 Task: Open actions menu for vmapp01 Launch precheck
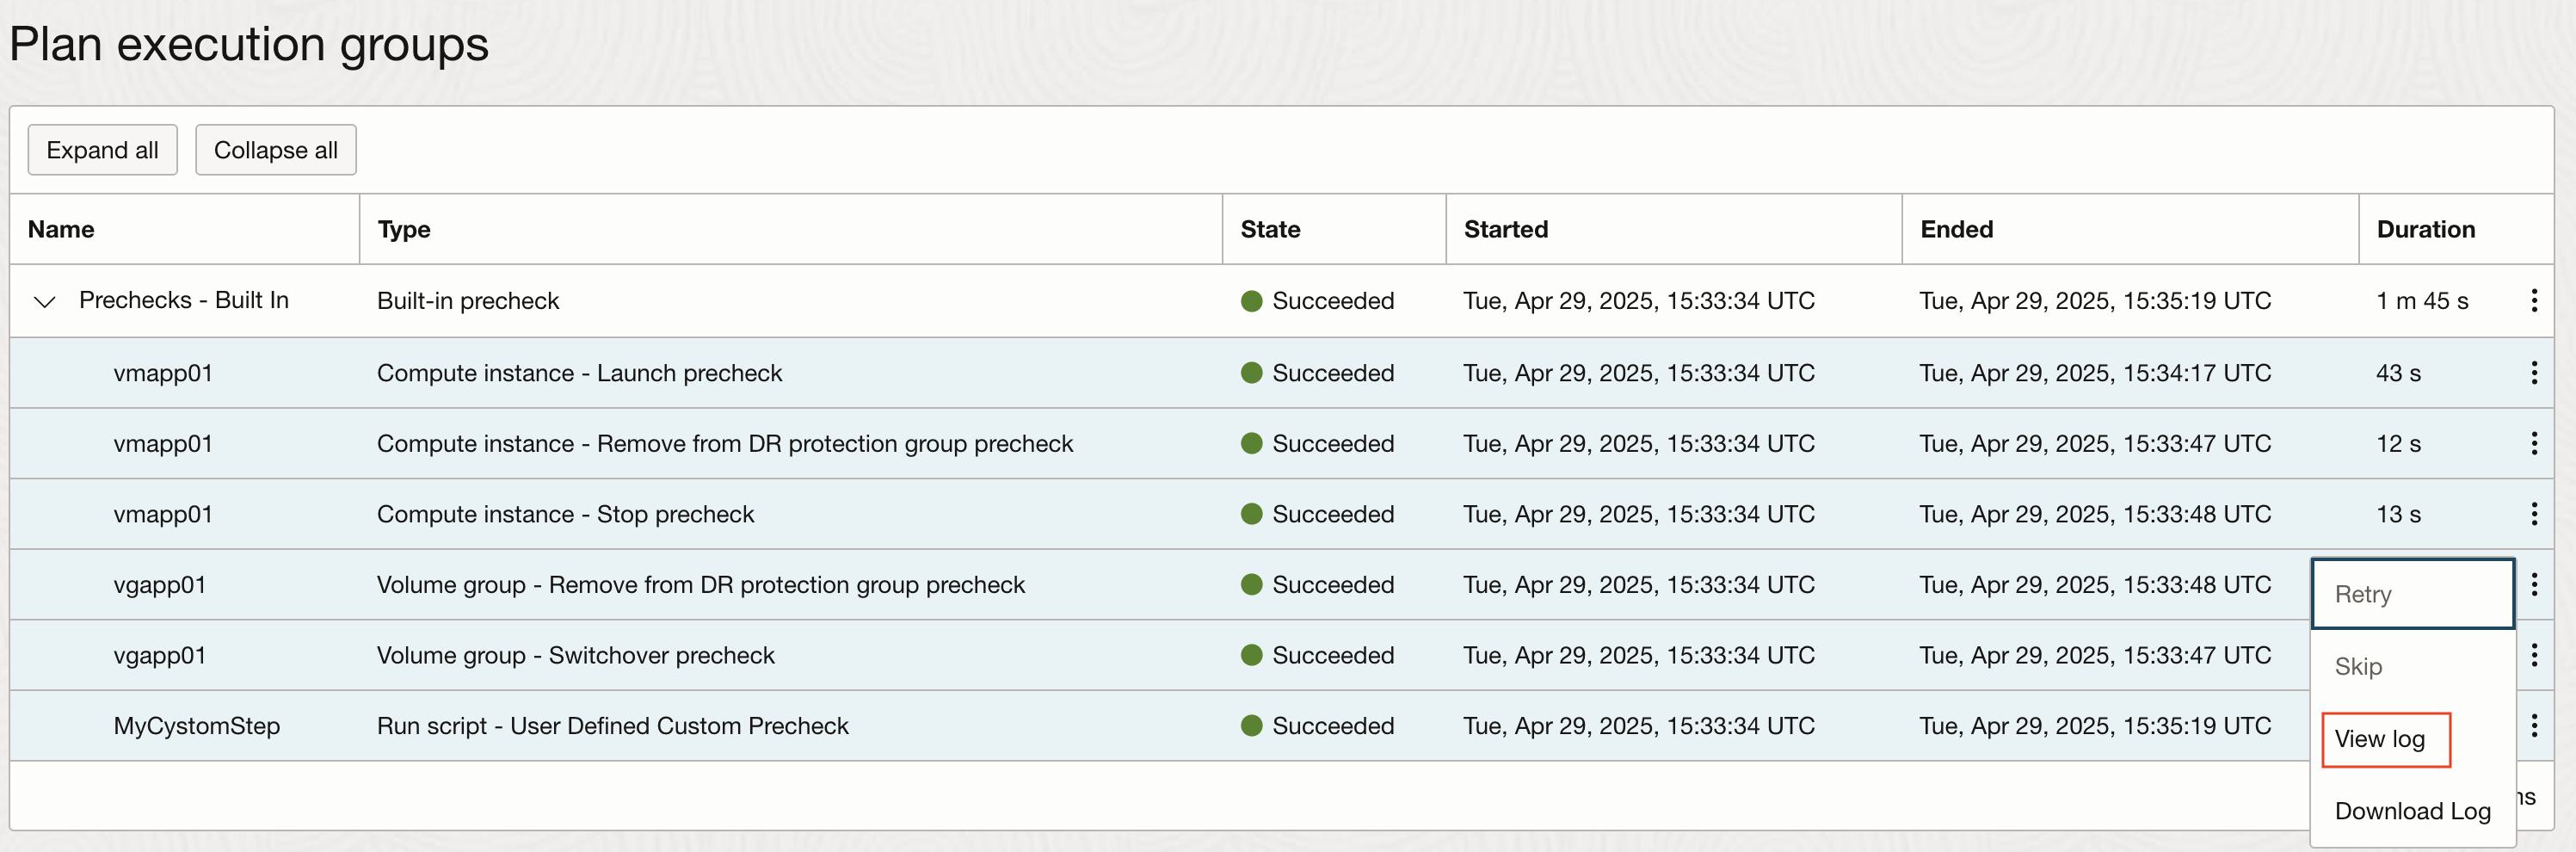click(x=2534, y=372)
